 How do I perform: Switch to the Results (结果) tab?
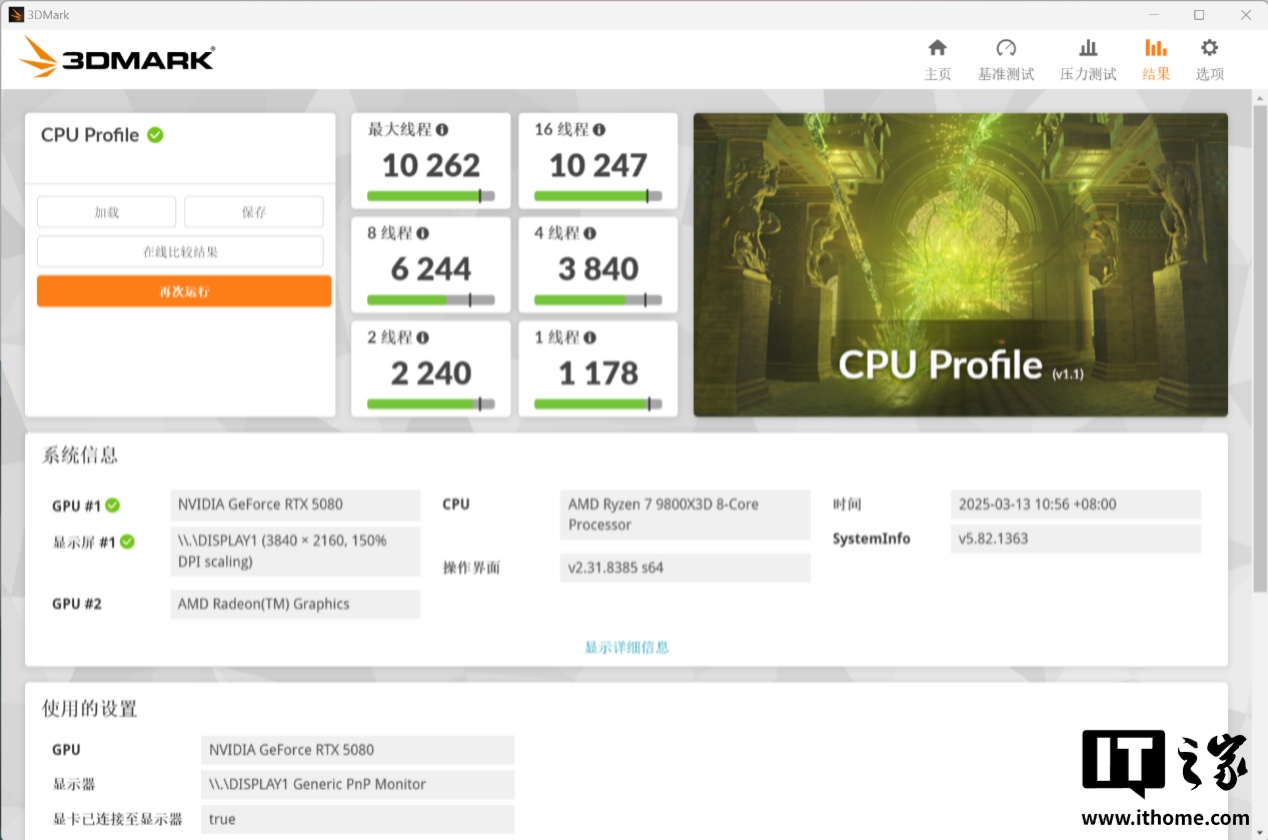click(1156, 60)
